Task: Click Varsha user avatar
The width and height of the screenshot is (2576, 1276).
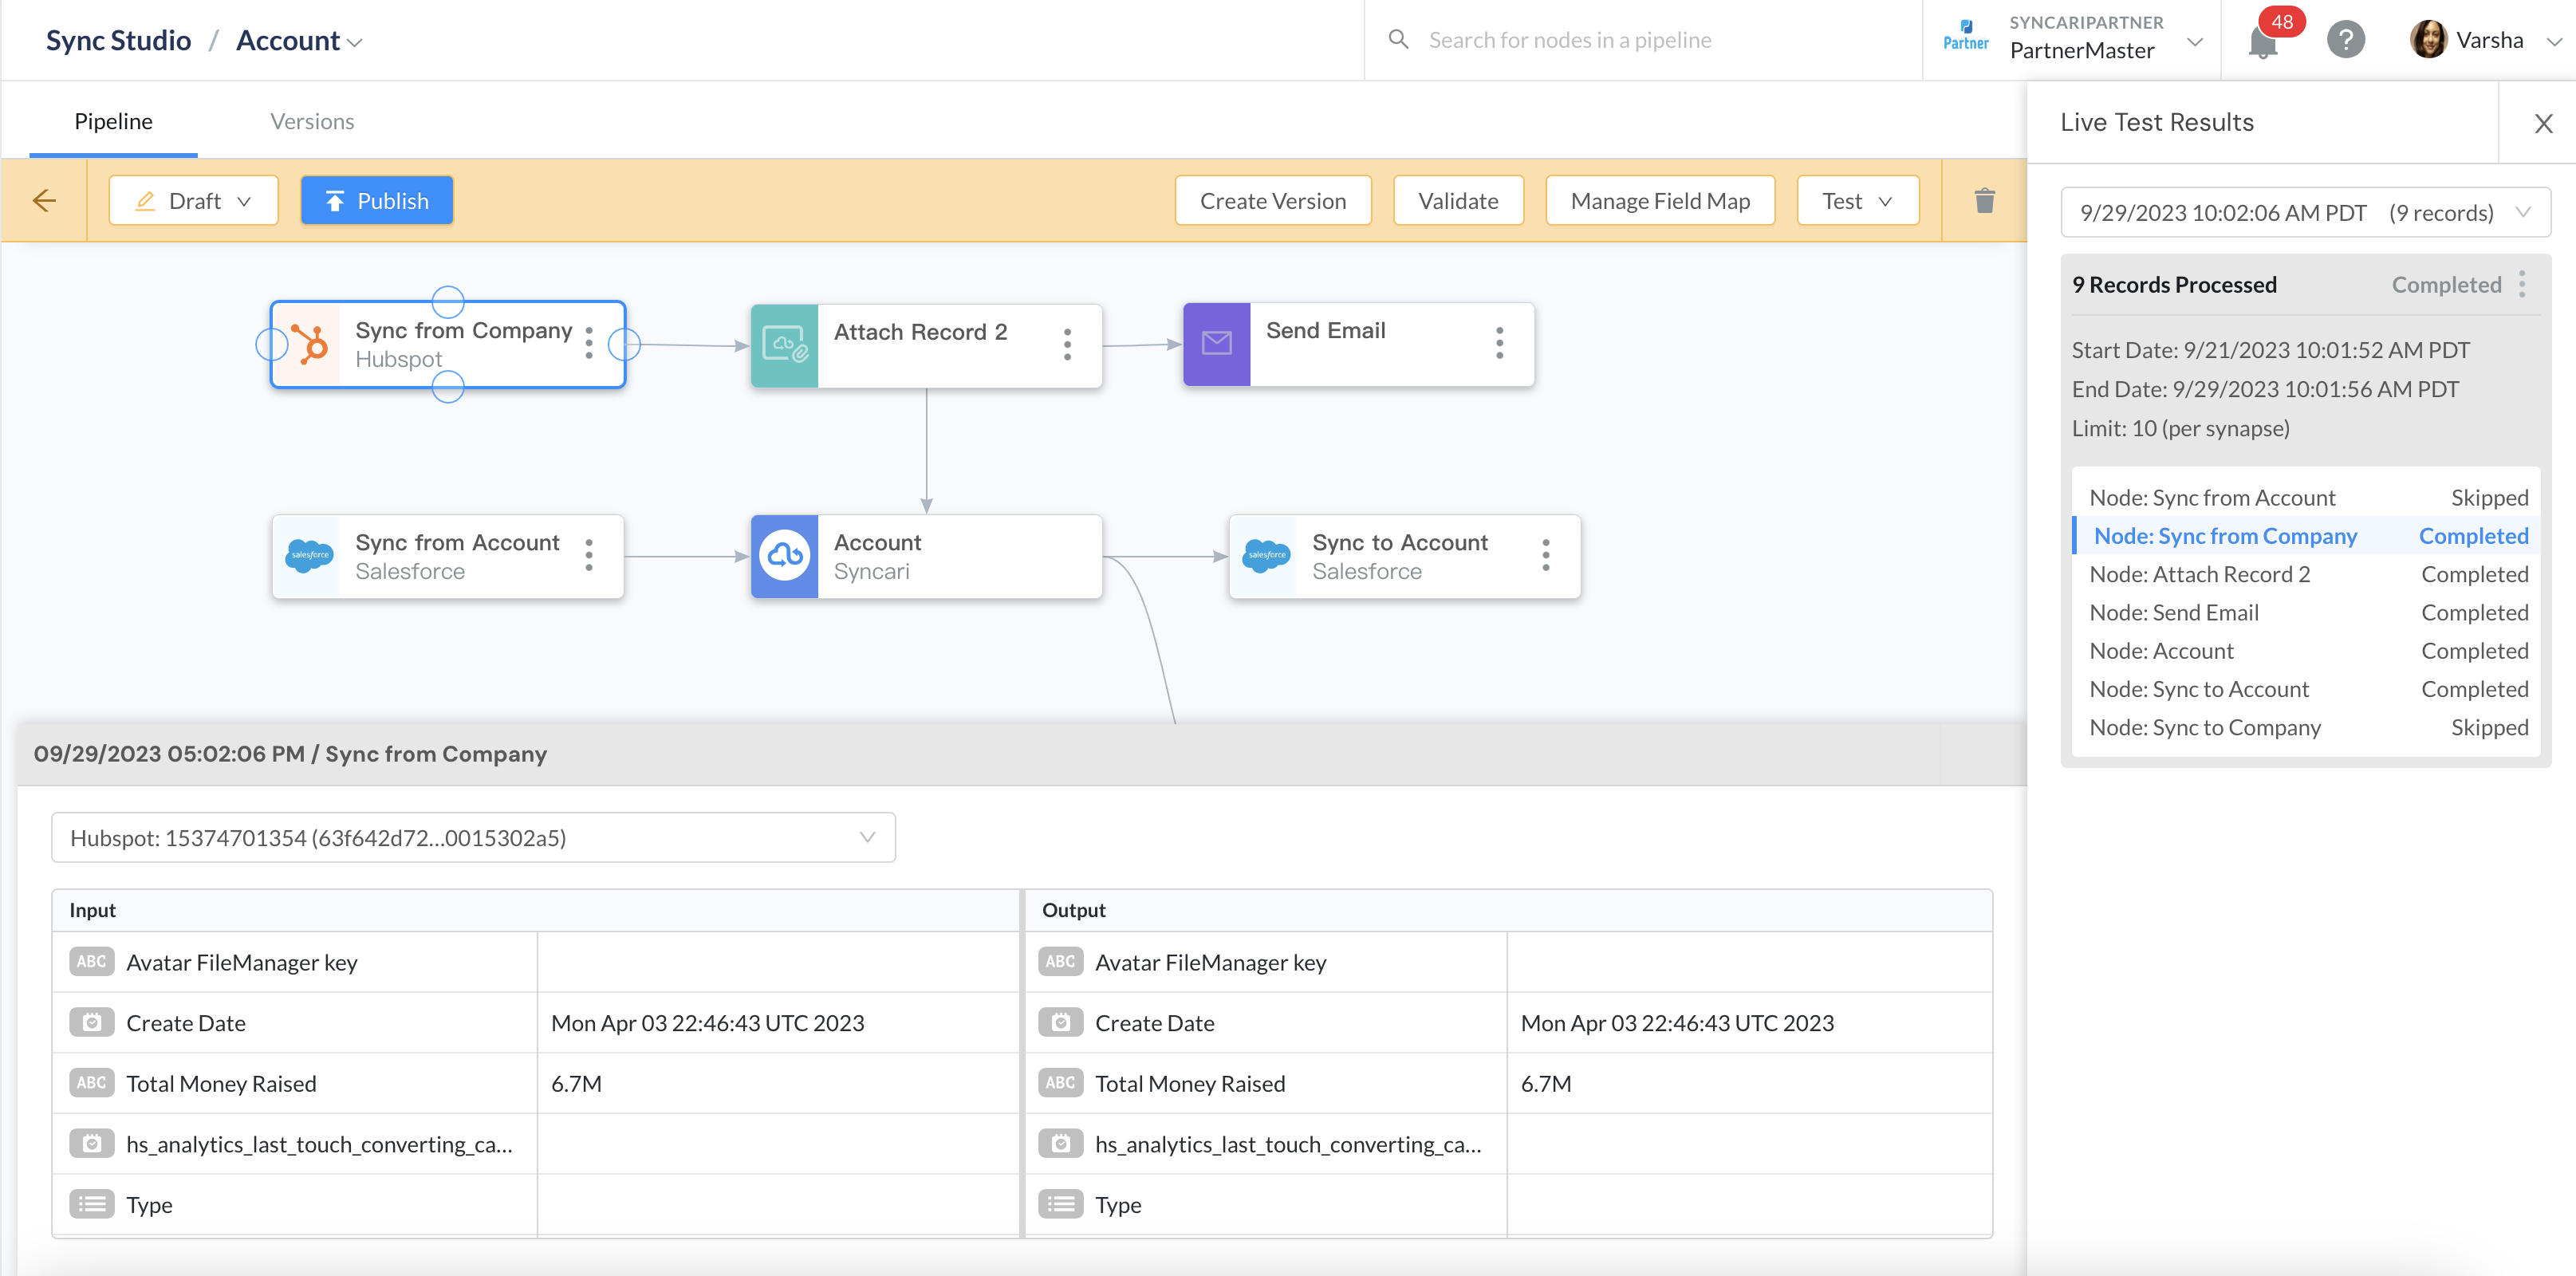Action: point(2428,40)
